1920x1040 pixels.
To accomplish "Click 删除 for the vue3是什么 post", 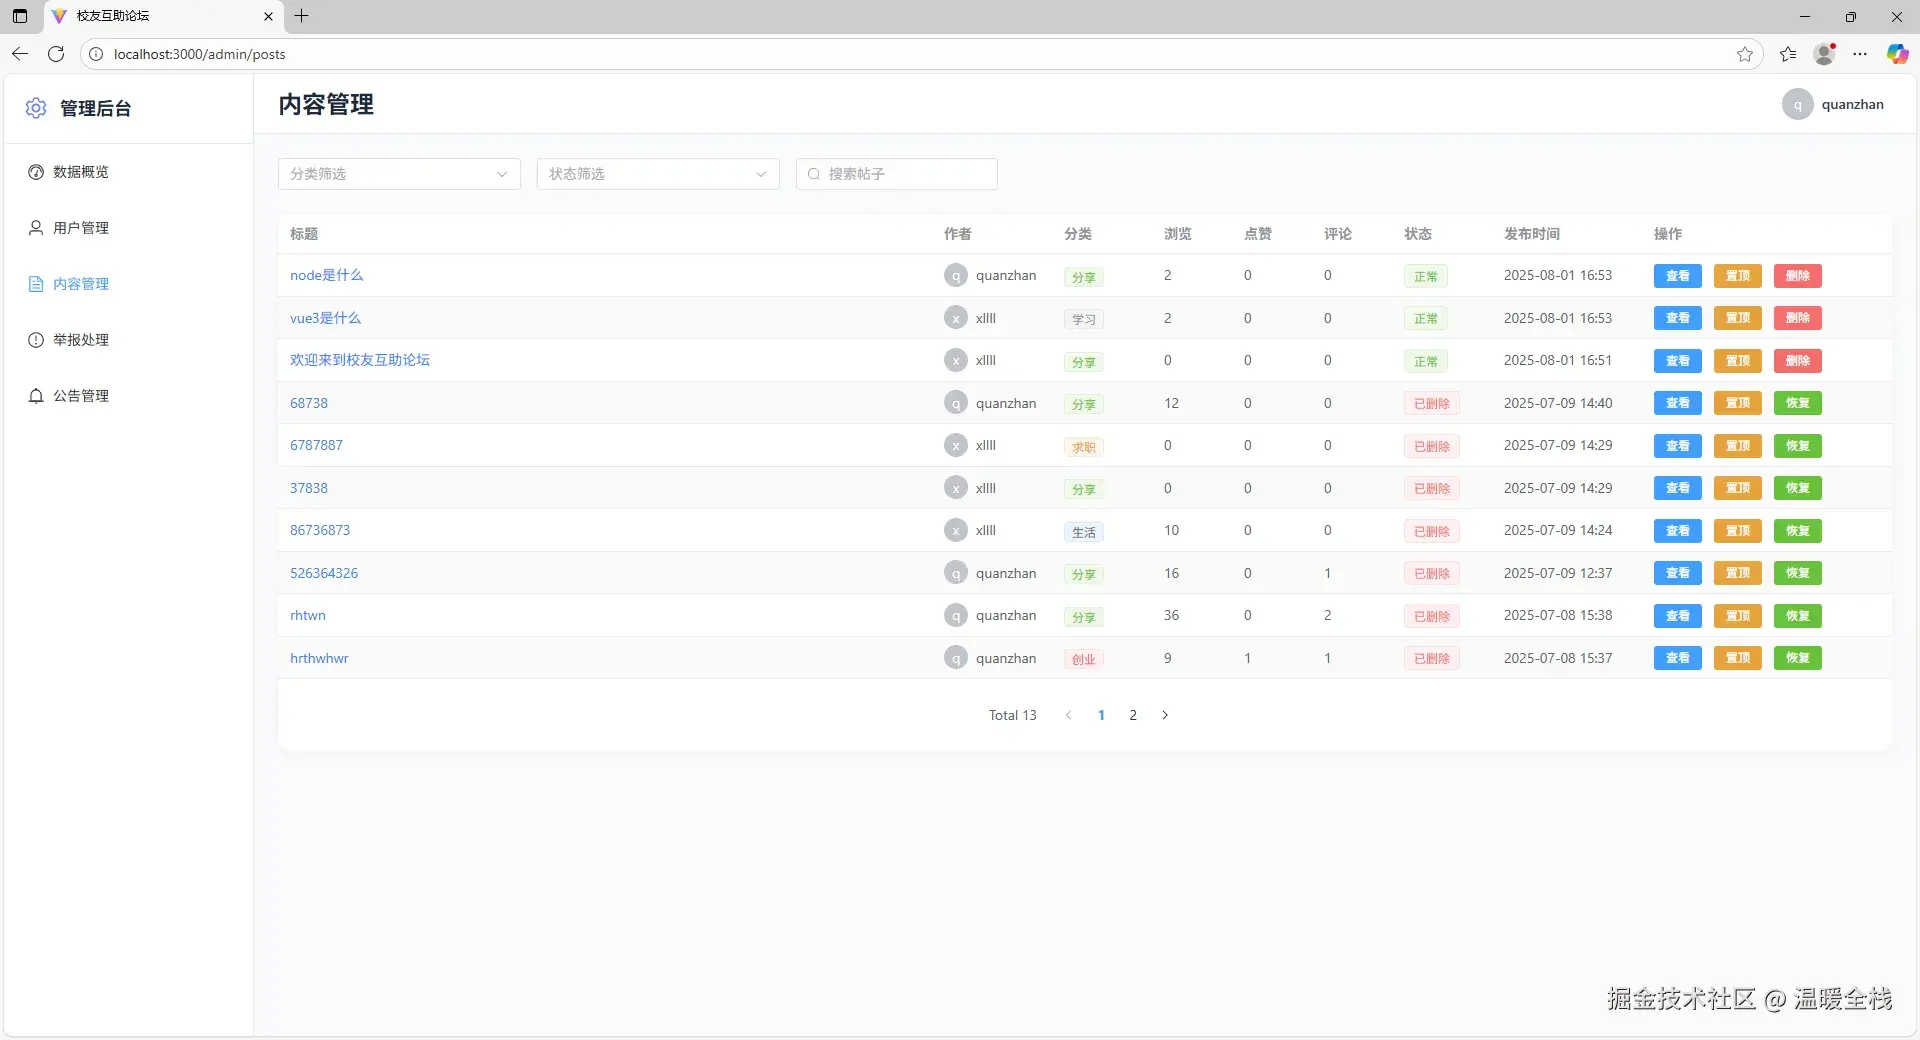I will click(1798, 318).
